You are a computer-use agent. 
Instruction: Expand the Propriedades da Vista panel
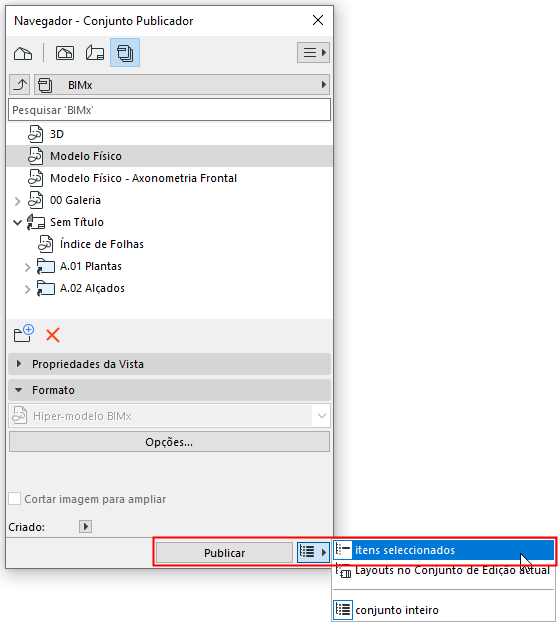(x=170, y=364)
